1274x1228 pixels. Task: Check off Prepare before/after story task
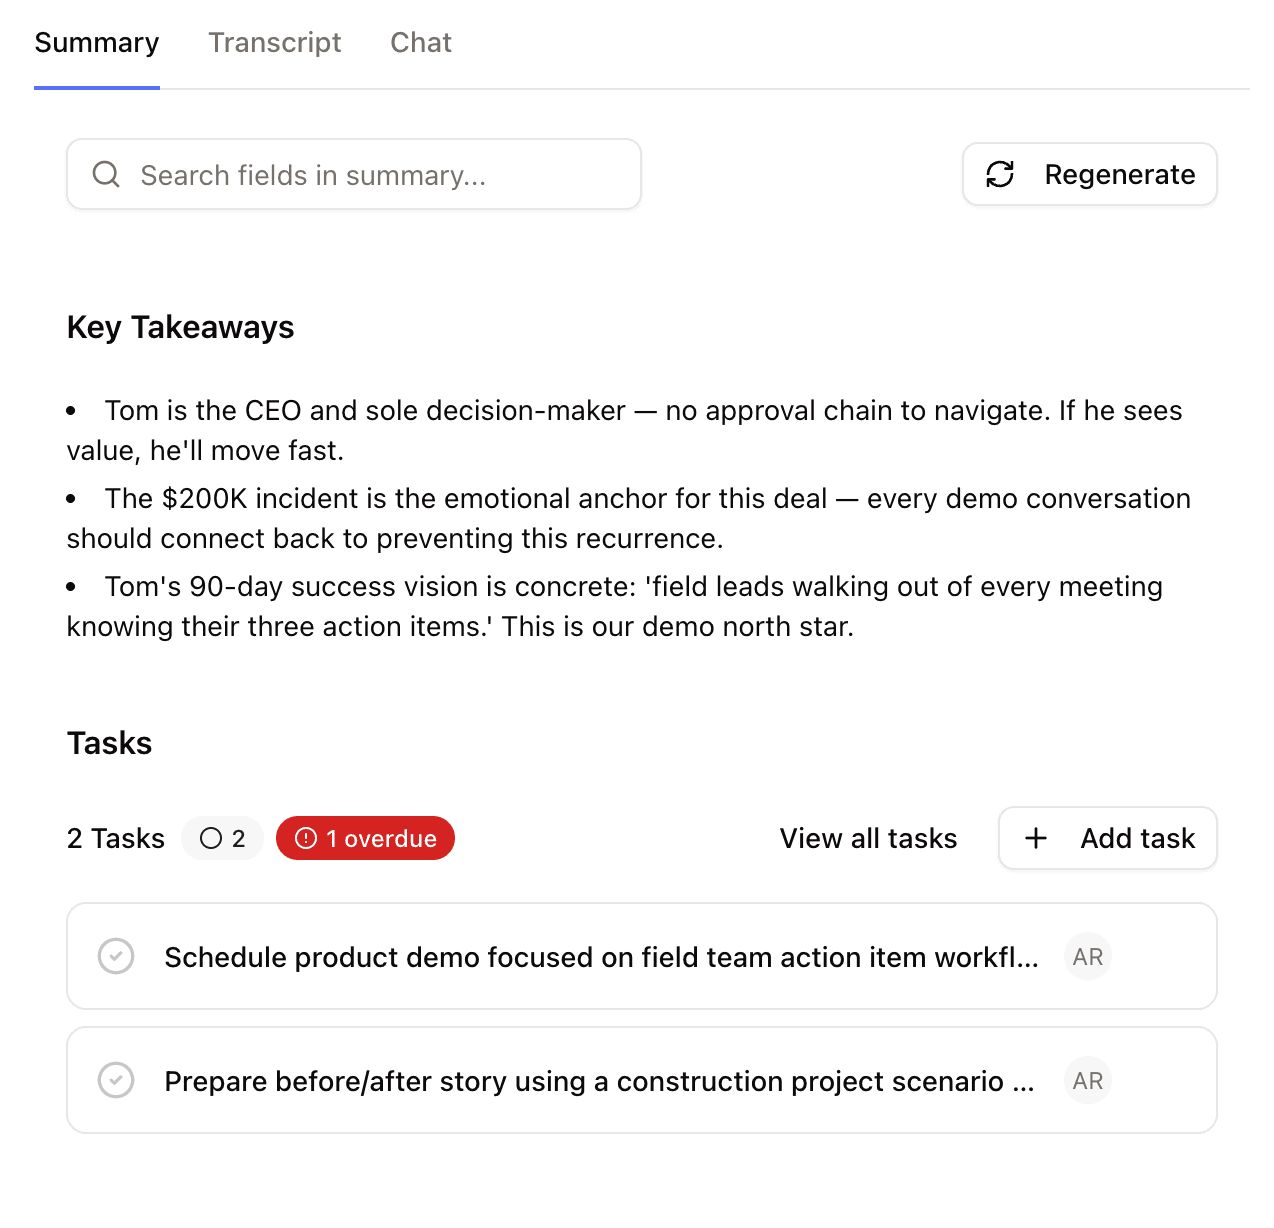click(116, 1080)
